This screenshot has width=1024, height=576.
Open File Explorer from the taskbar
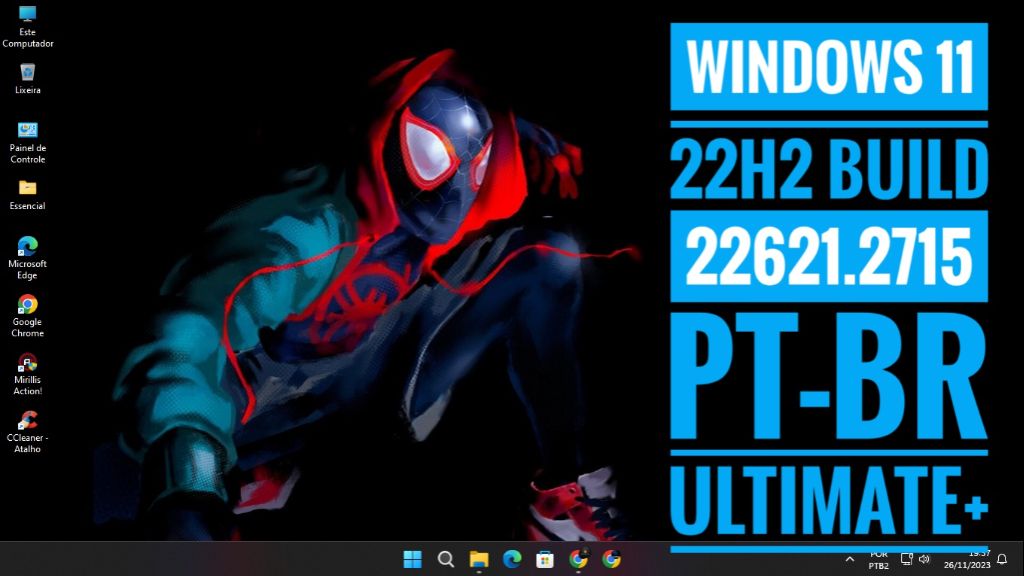click(479, 560)
